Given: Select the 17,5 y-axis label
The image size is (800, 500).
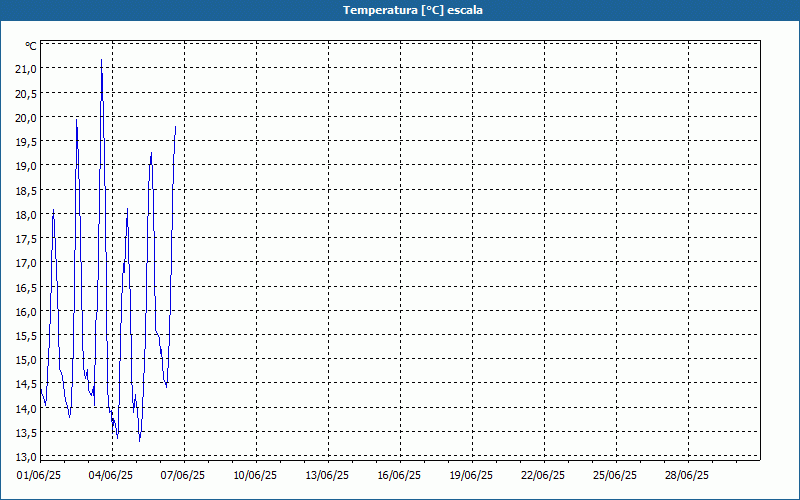Looking at the screenshot, I should pos(26,239).
